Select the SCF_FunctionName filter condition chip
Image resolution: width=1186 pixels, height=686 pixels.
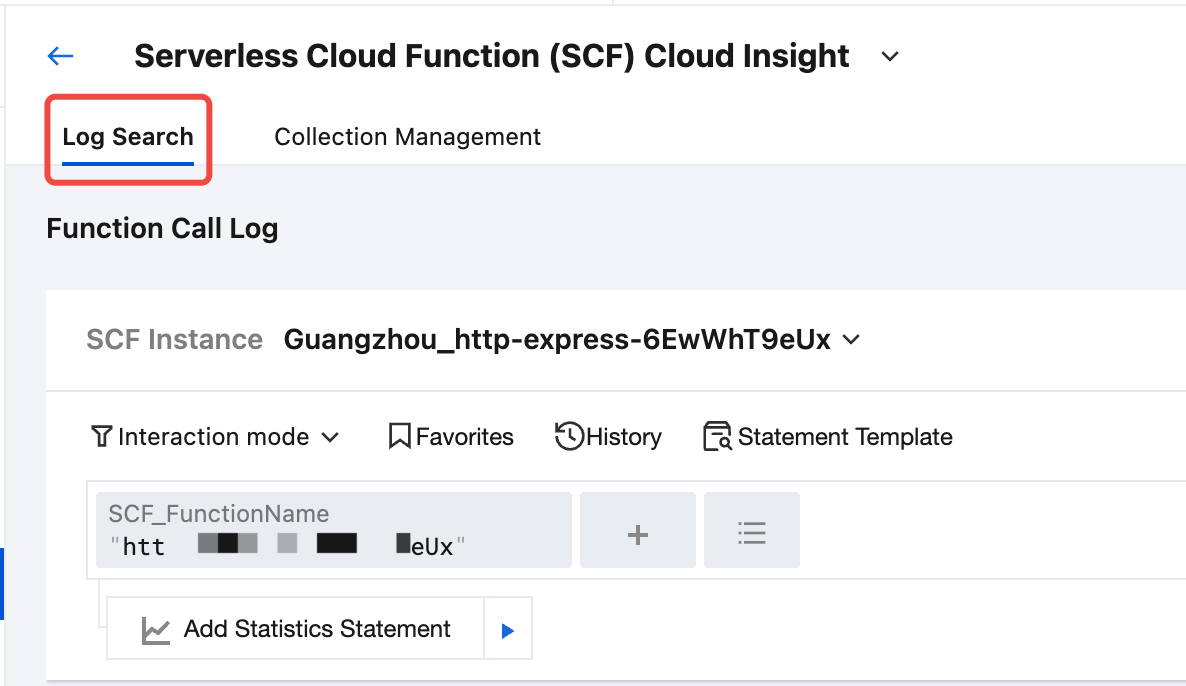[x=334, y=530]
